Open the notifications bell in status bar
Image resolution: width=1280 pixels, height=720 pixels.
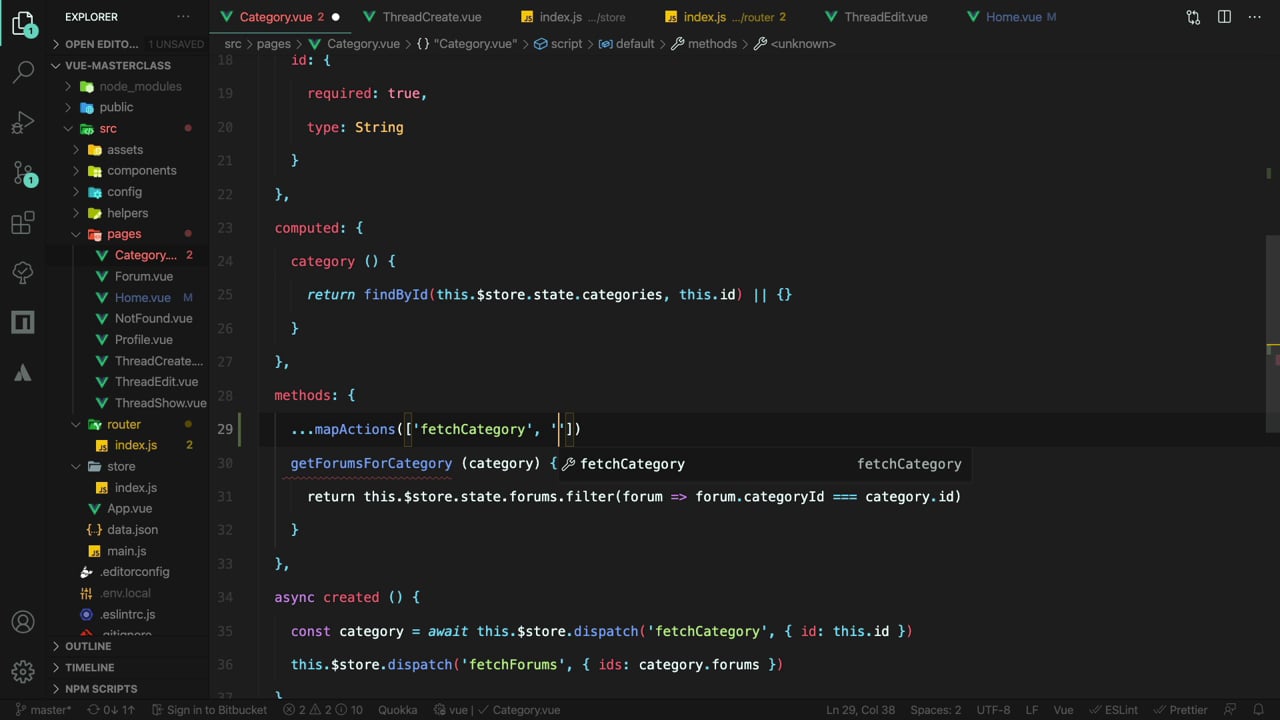1258,710
